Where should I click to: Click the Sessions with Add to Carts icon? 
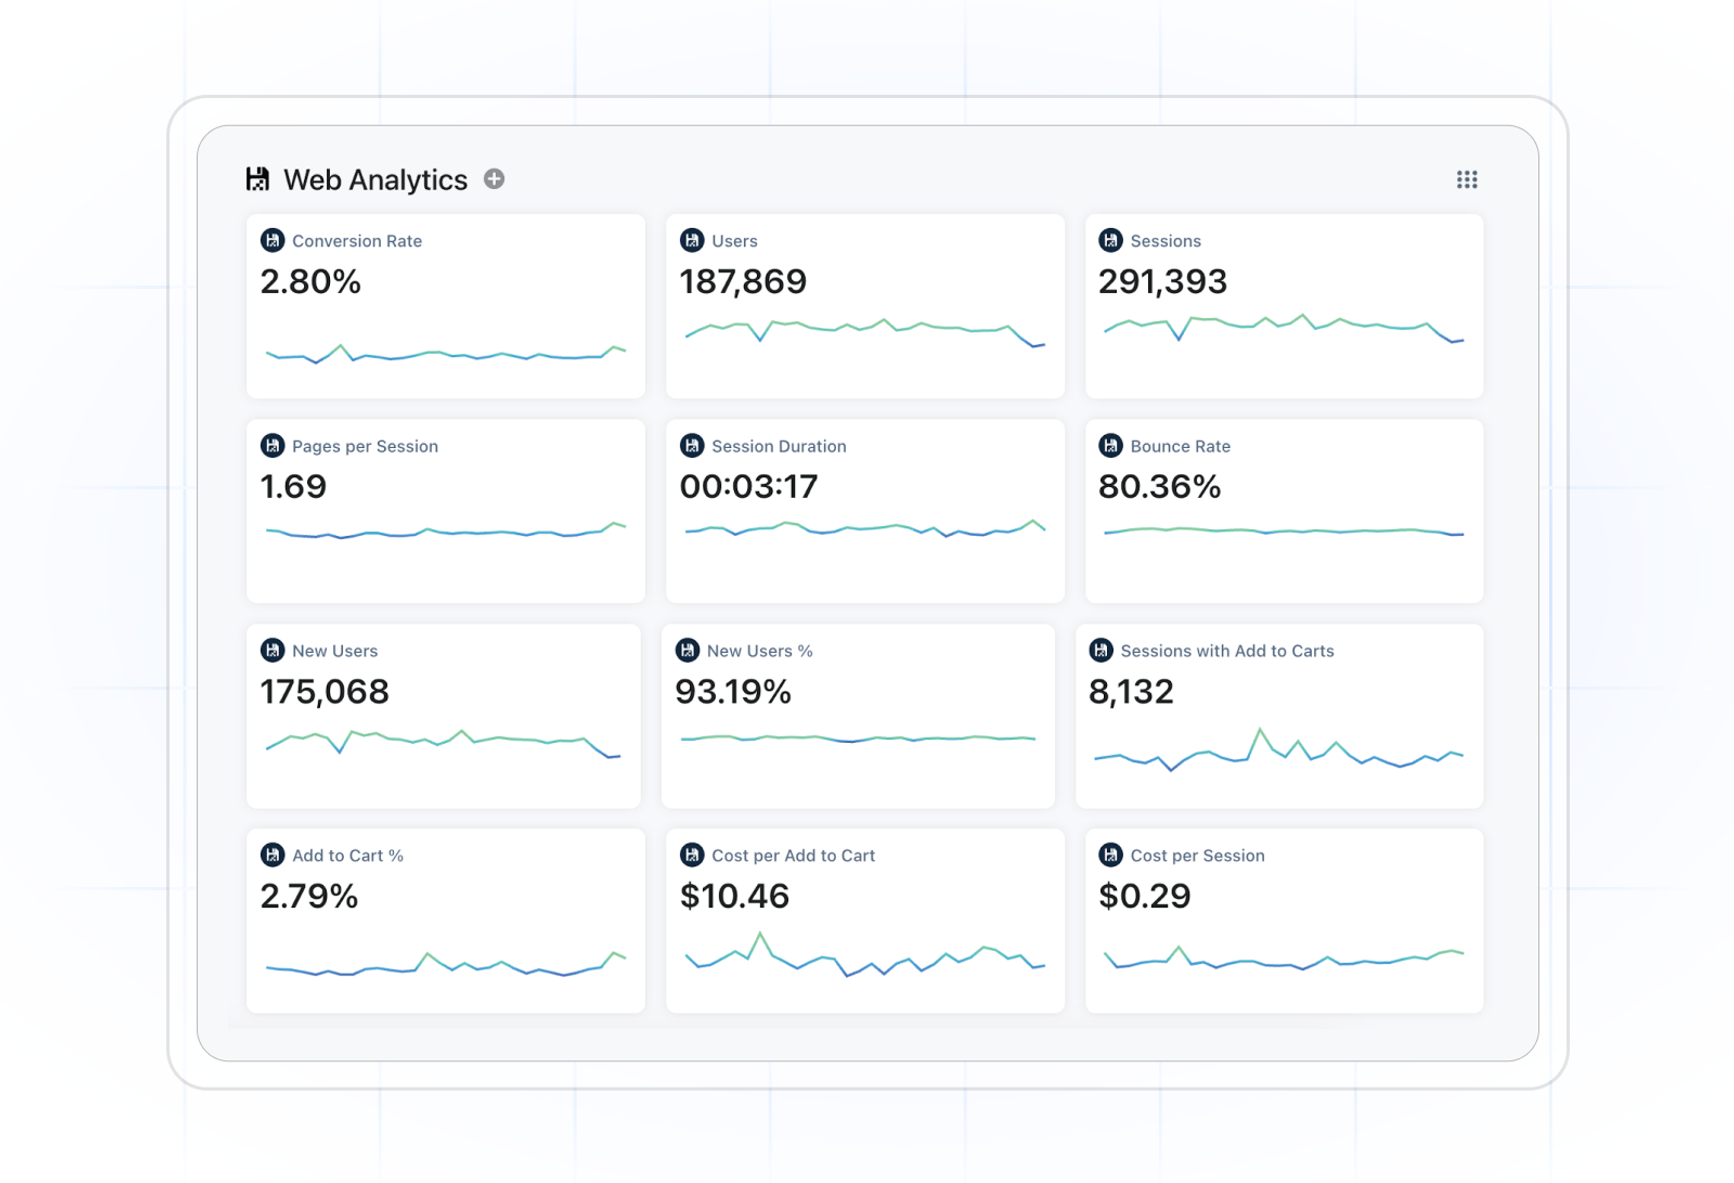[x=1100, y=650]
